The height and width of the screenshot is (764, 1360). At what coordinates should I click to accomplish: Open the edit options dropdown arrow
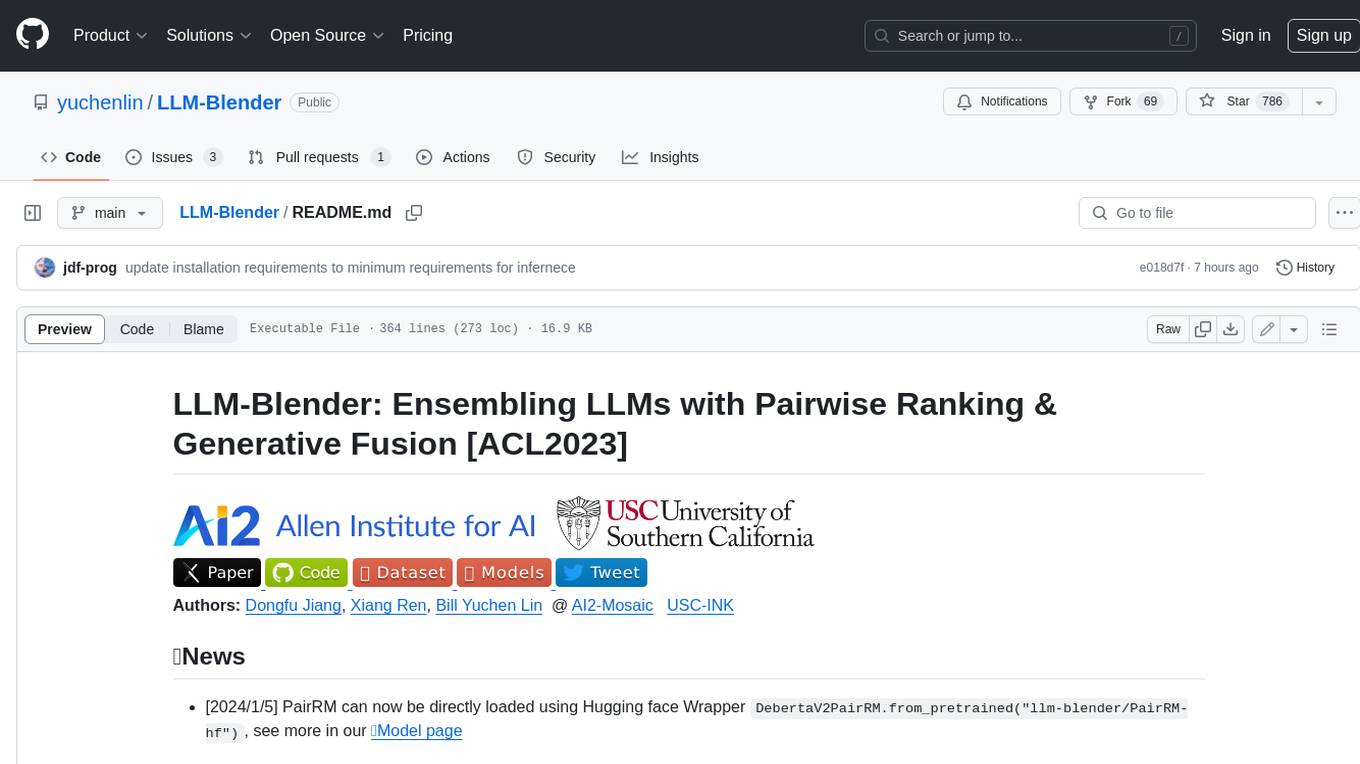pos(1294,329)
